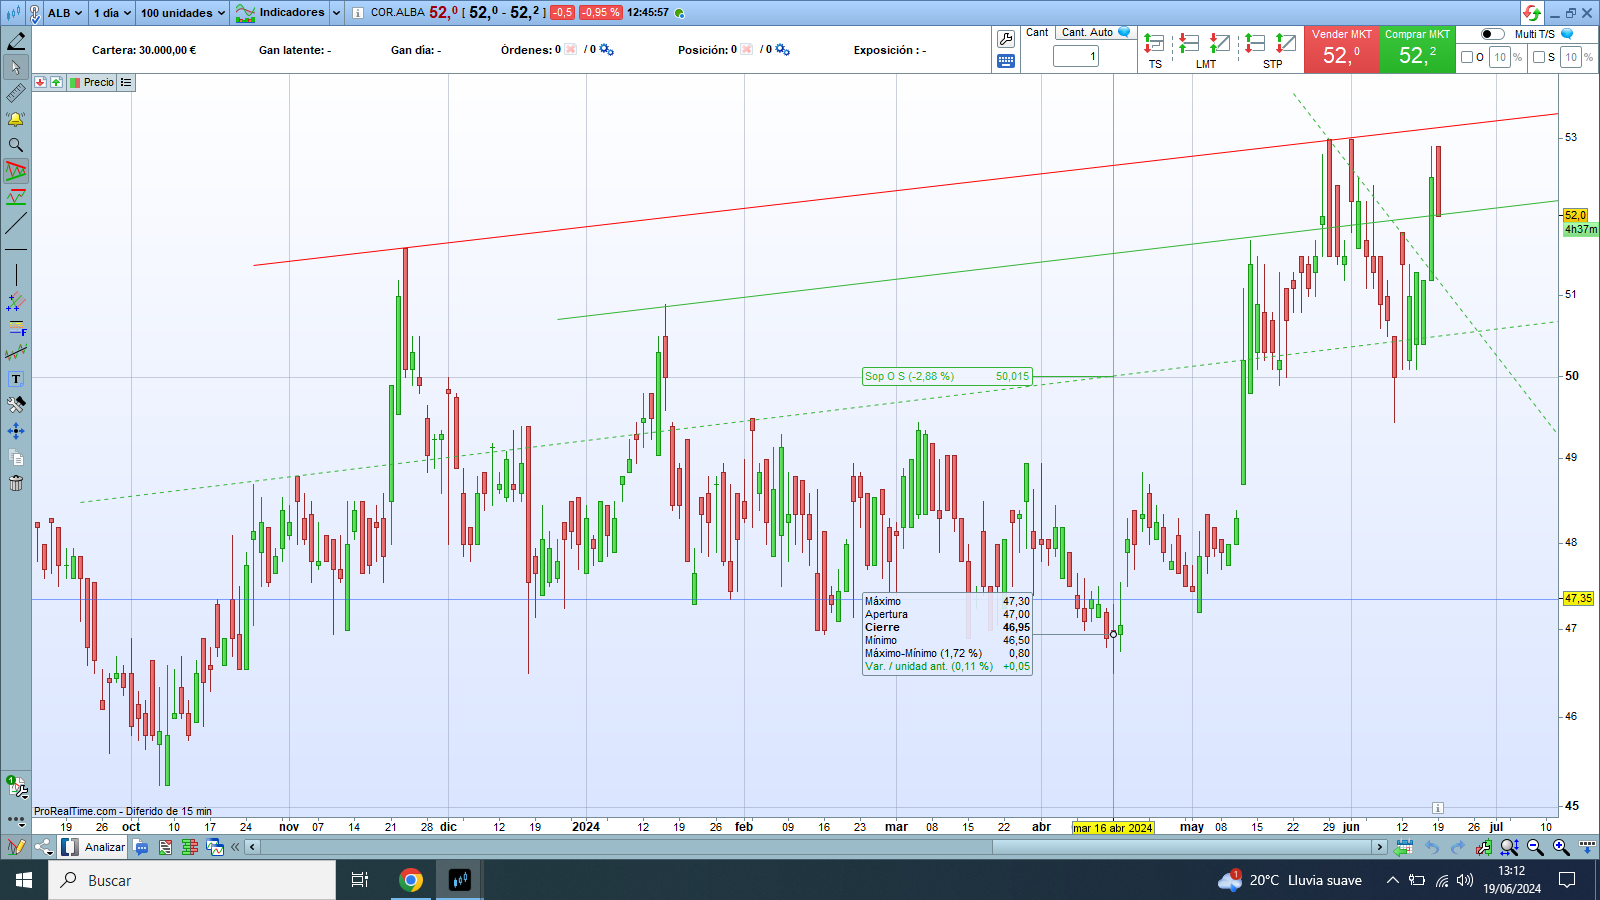Viewport: 1600px width, 900px height.
Task: Toggle the Multi T/S switch
Action: 1492,34
